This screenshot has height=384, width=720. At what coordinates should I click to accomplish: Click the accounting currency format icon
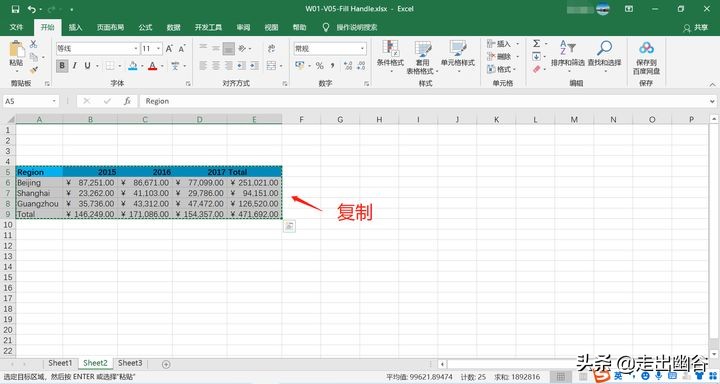pyautogui.click(x=300, y=66)
